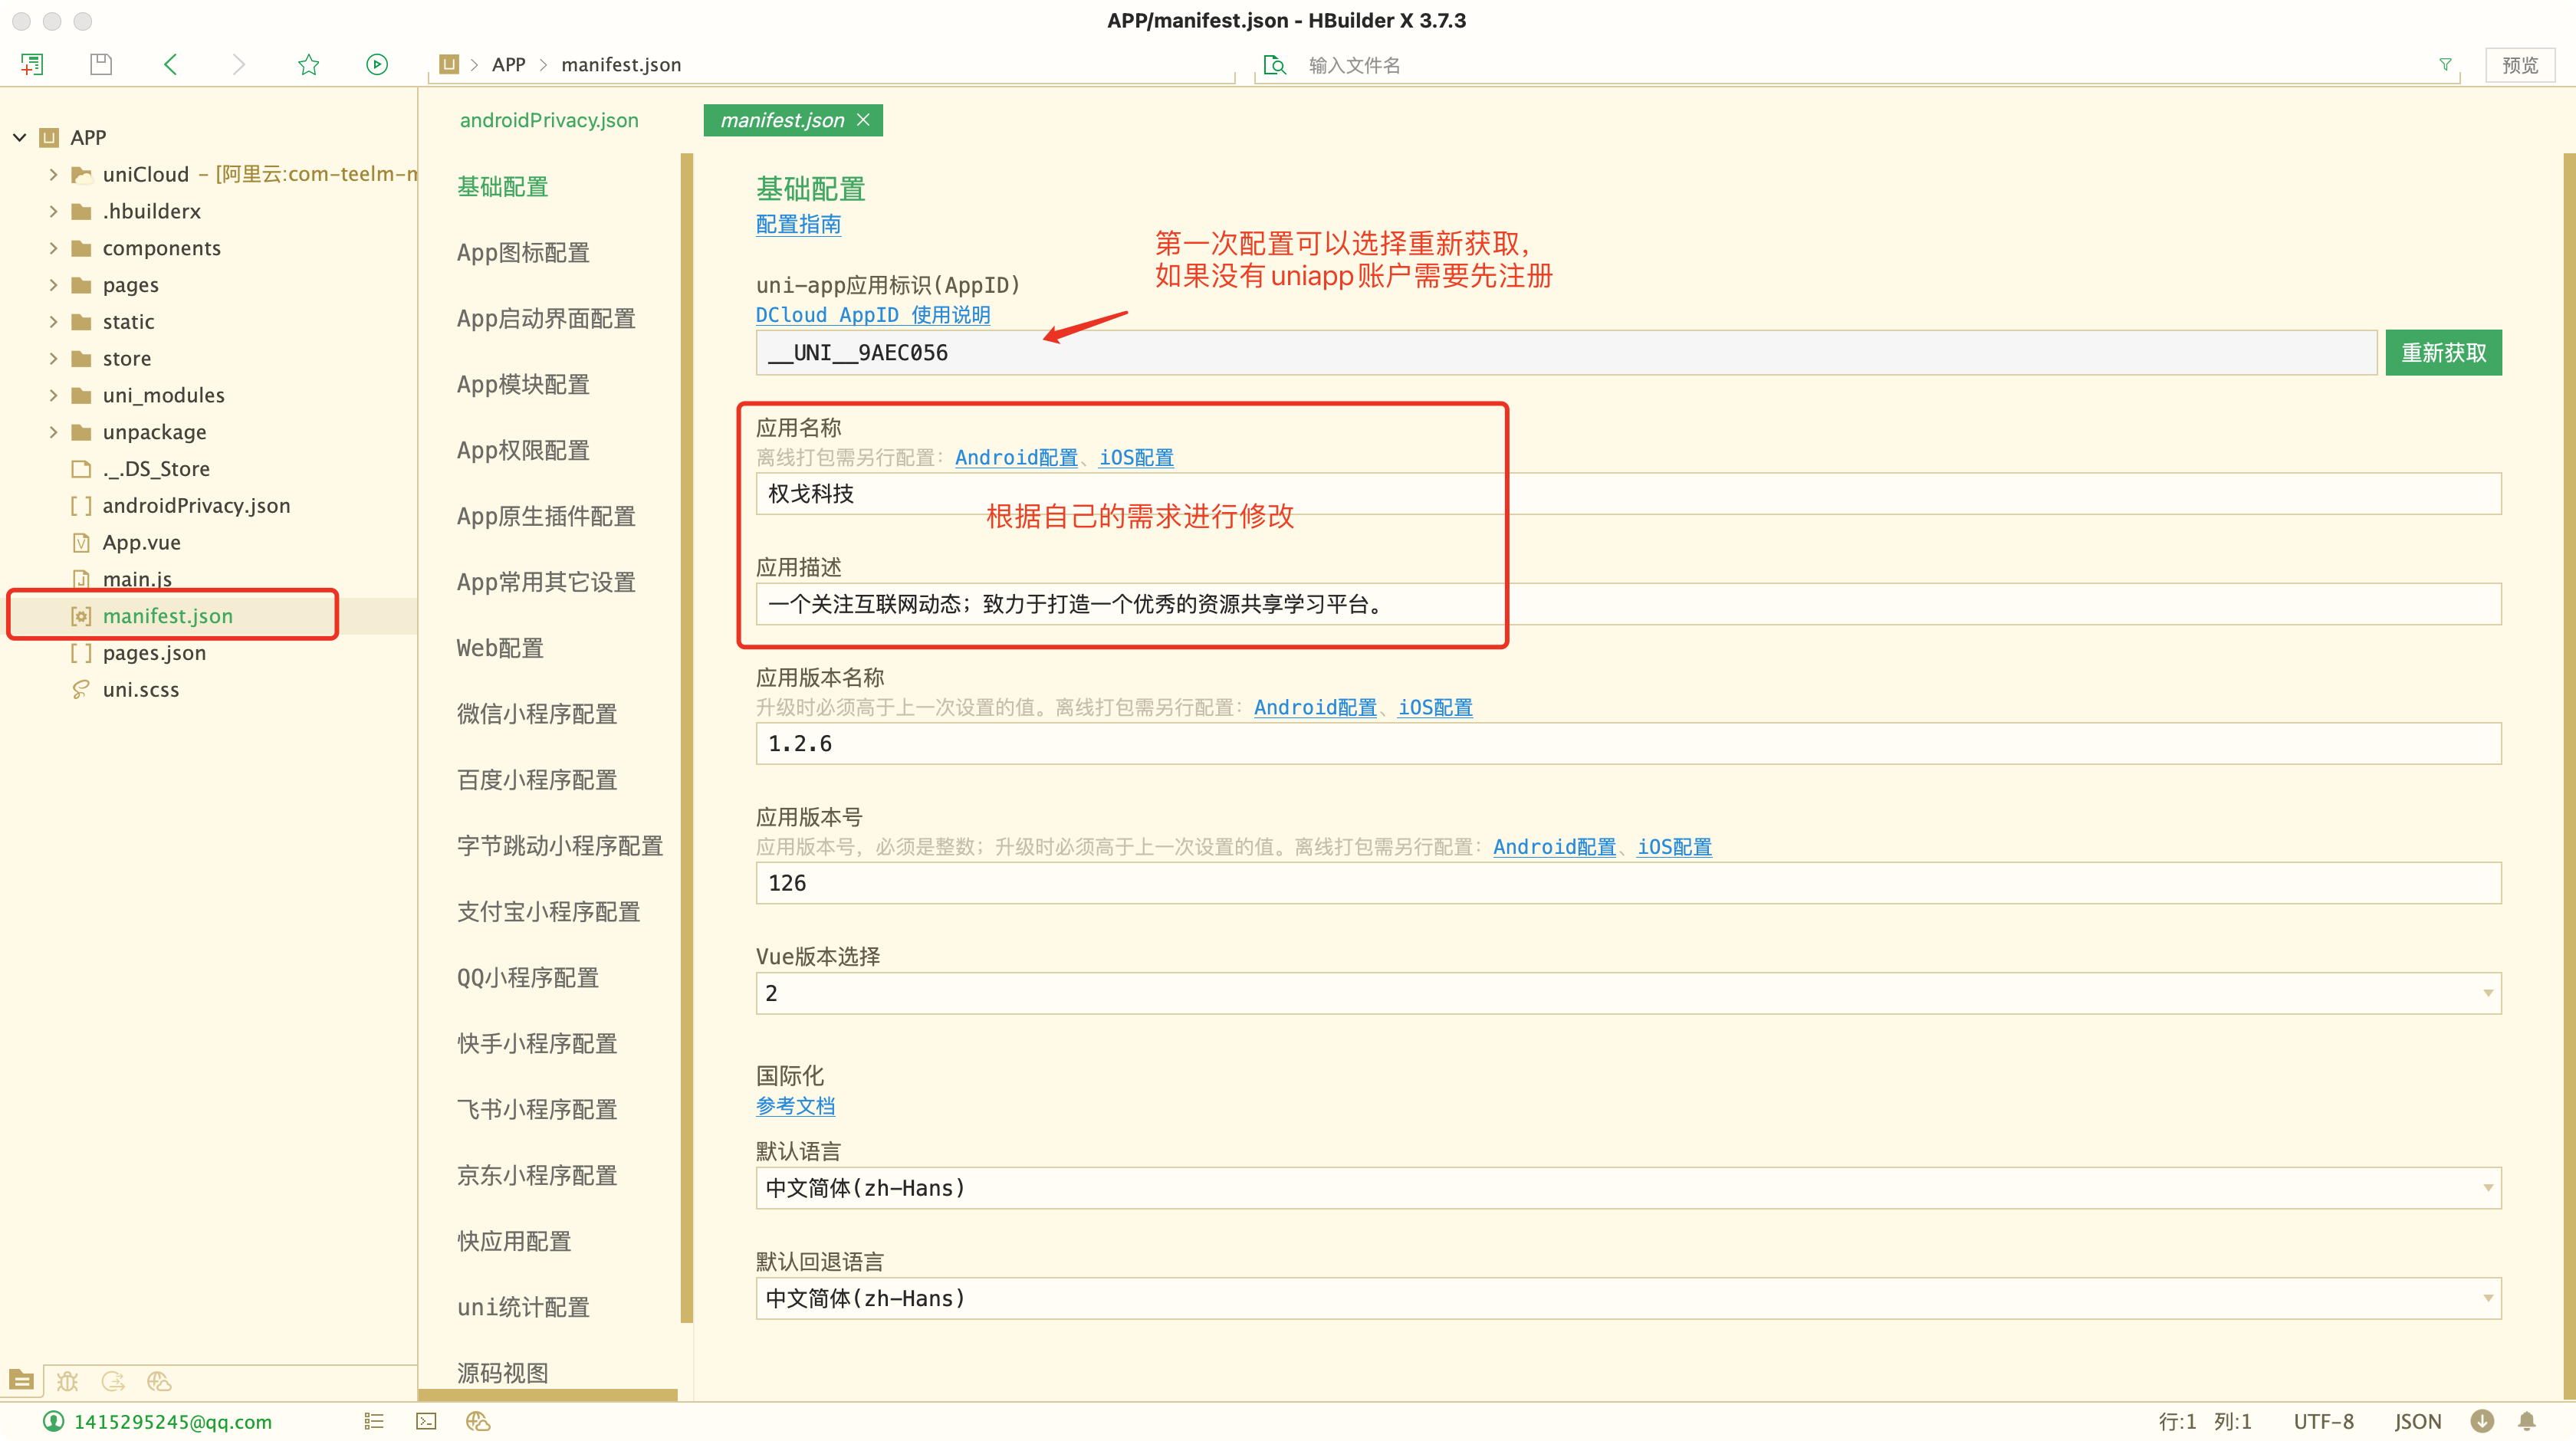Viewport: 2576px width, 1441px height.
Task: Click the 预览 button
Action: 2519,65
